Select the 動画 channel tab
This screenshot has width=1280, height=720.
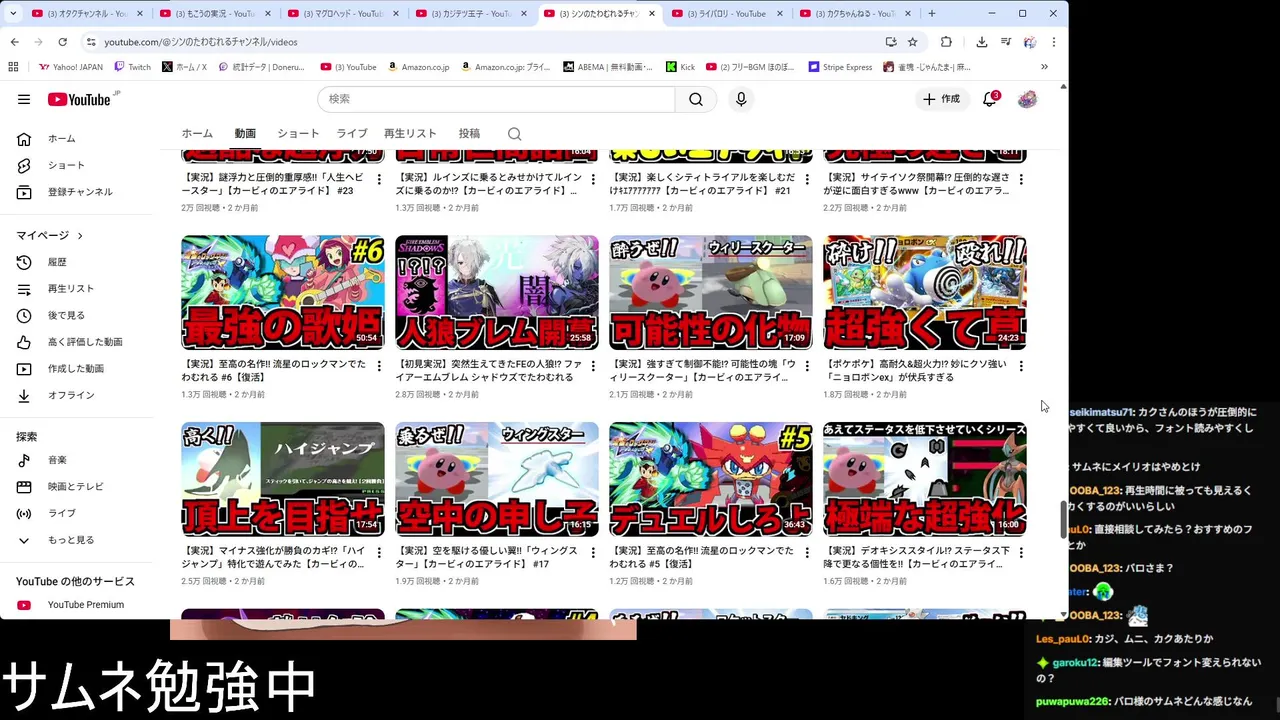click(245, 134)
